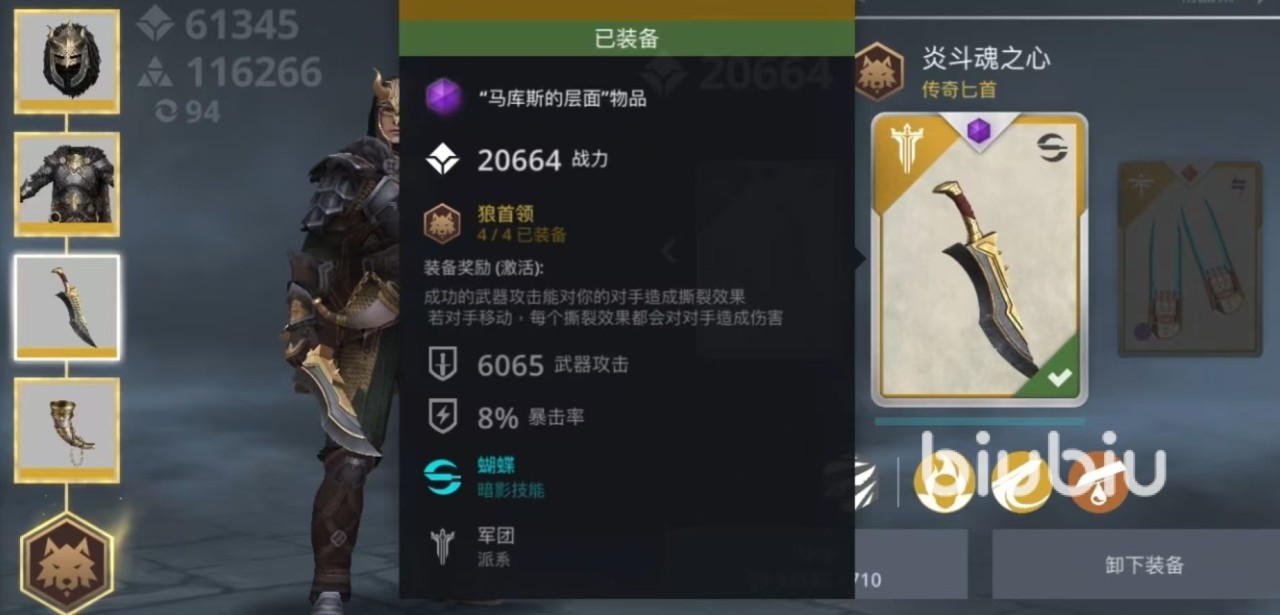Click the wolf badge beside 炎斗魂之心
This screenshot has width=1280, height=615.
[880, 71]
